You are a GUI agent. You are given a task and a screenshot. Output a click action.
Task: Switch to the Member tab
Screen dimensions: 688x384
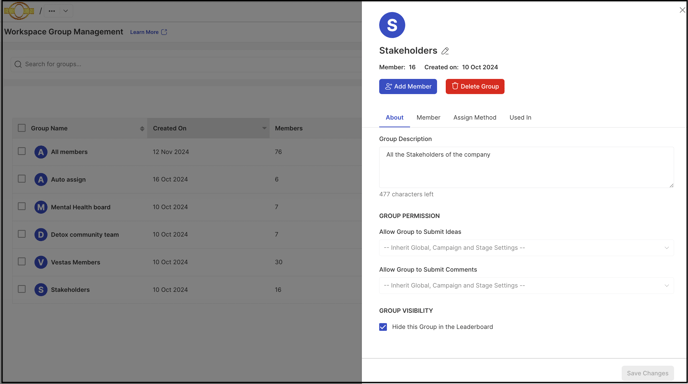pyautogui.click(x=428, y=118)
